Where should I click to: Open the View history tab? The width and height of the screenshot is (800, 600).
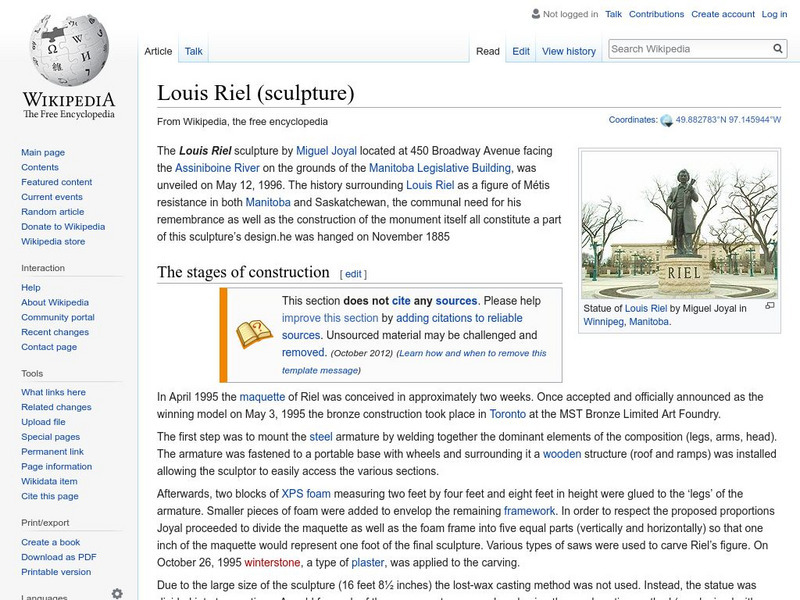tap(568, 50)
